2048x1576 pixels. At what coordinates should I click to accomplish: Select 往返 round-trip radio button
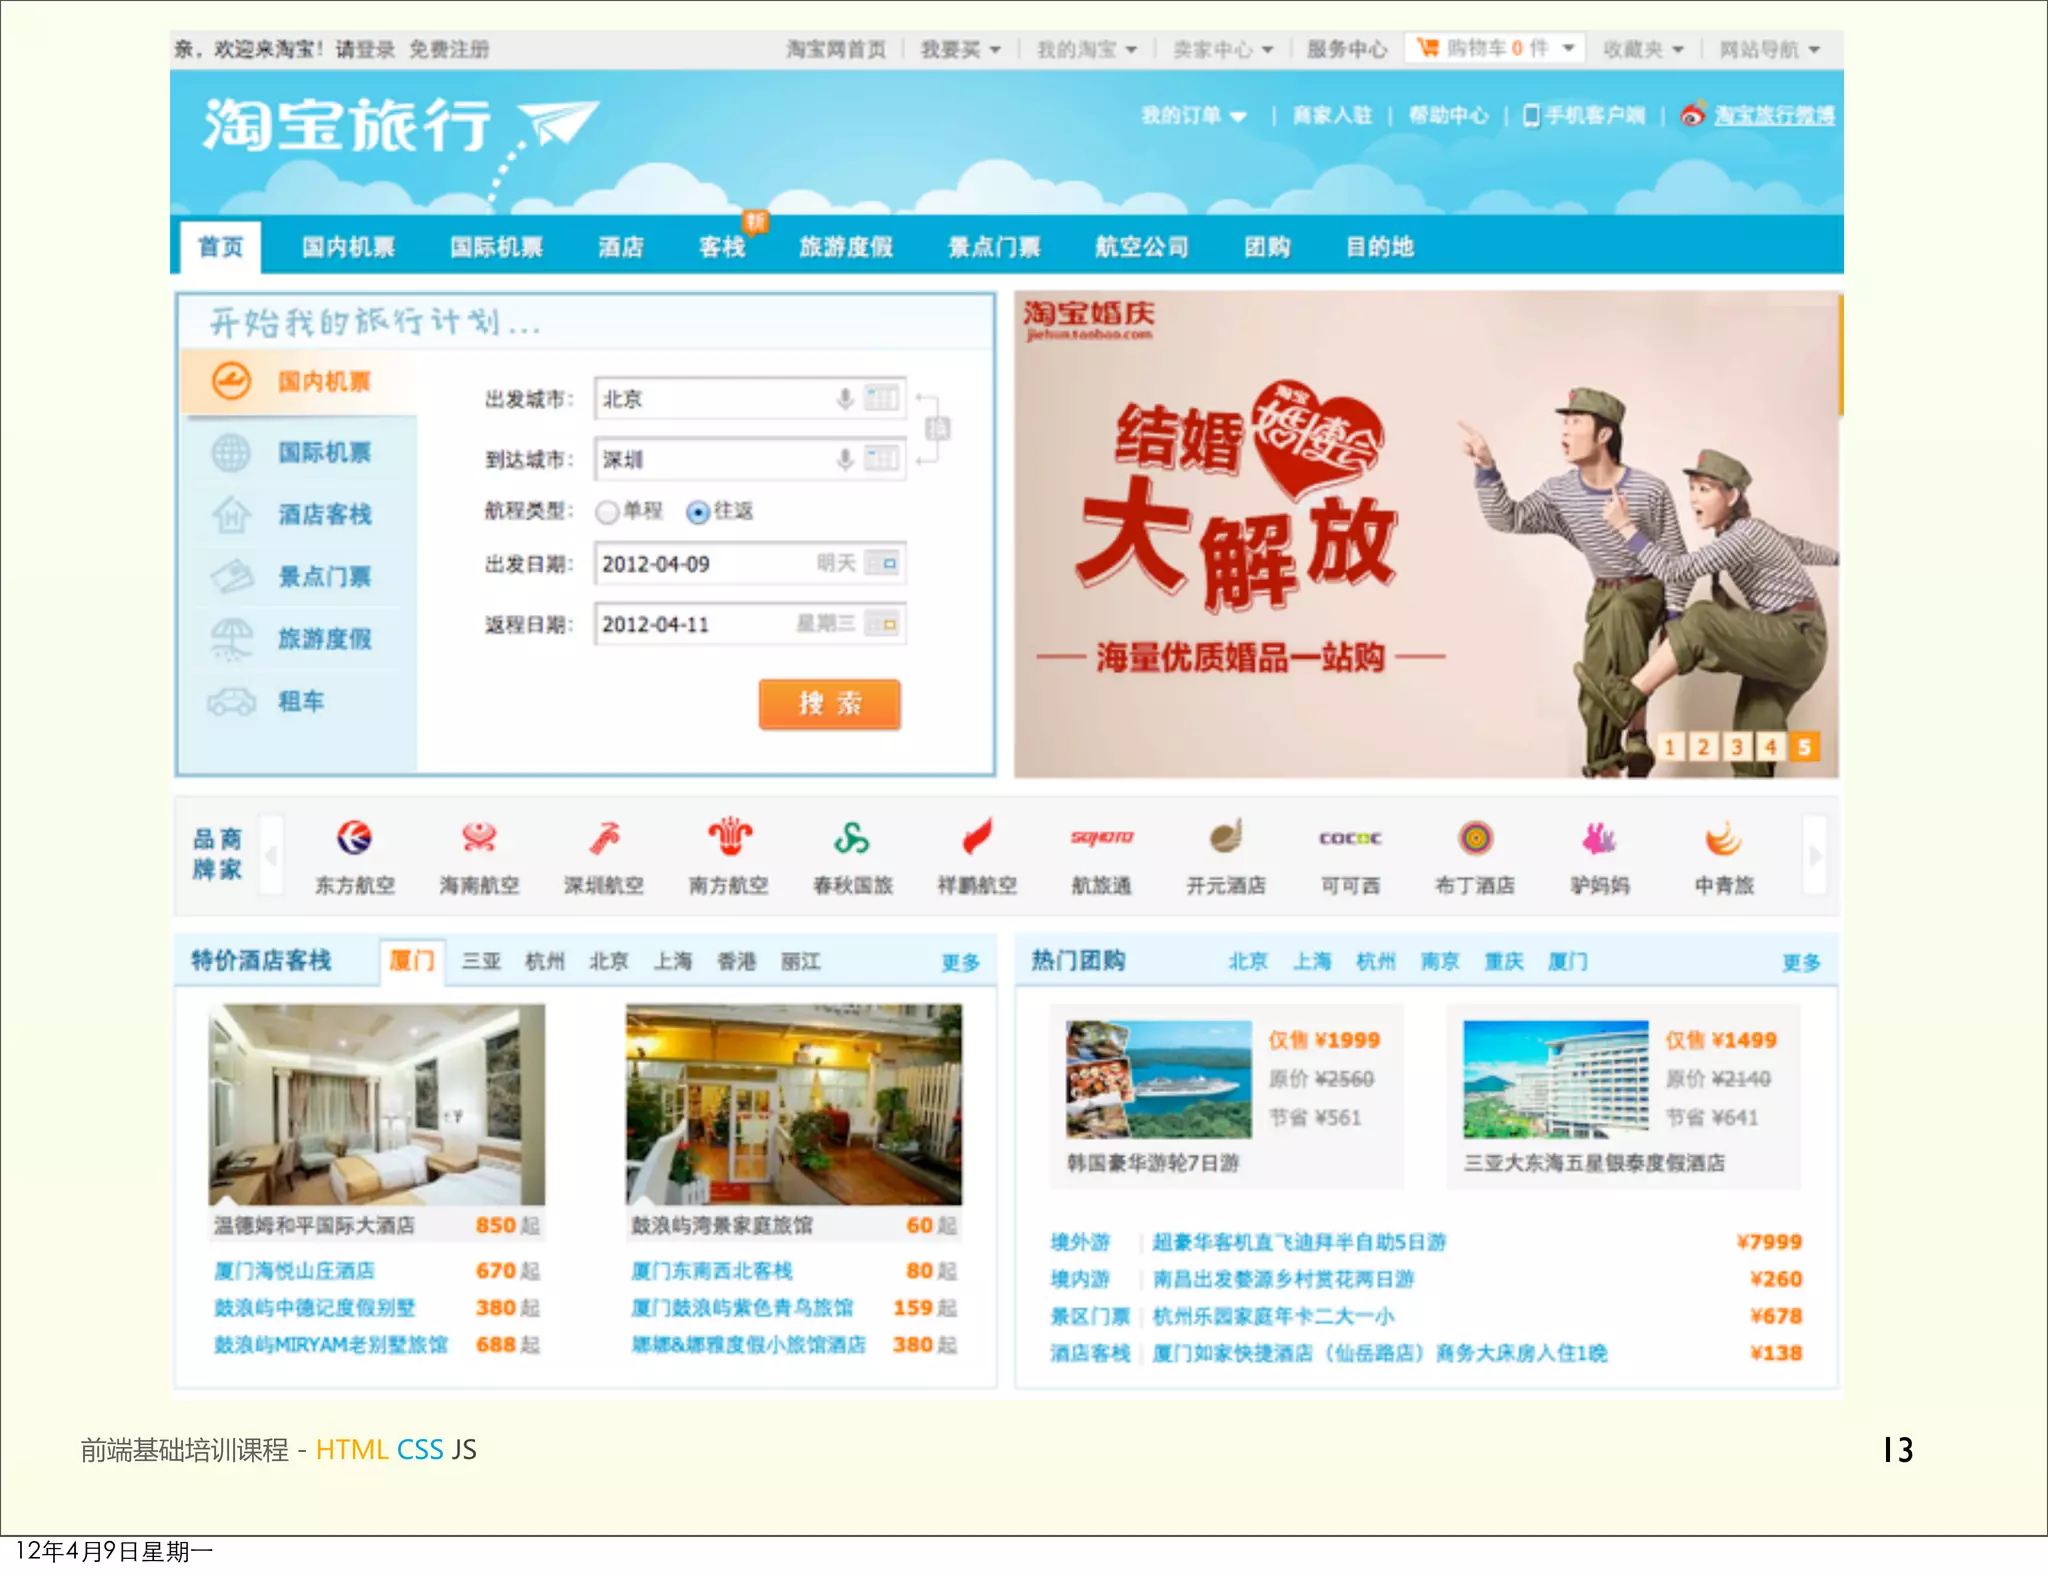pos(698,512)
